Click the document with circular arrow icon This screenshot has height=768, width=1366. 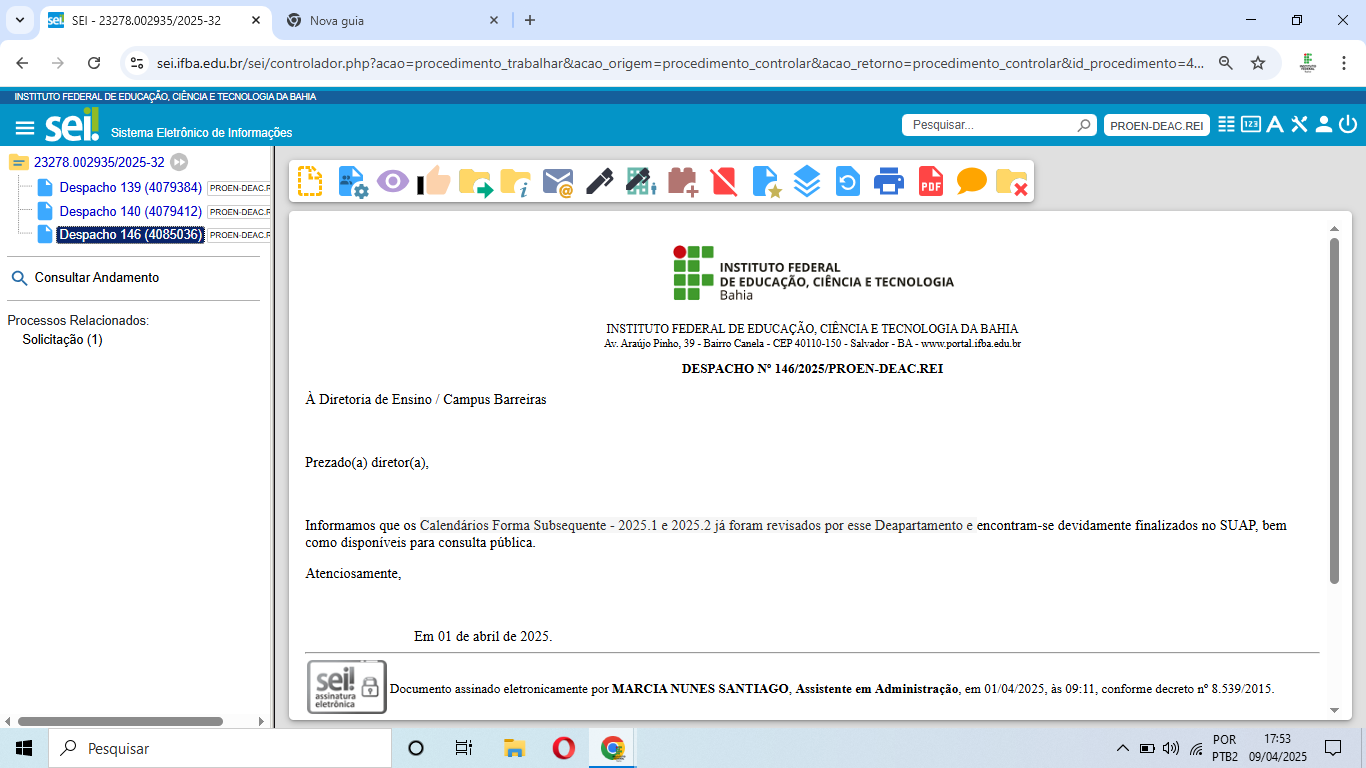[x=847, y=182]
